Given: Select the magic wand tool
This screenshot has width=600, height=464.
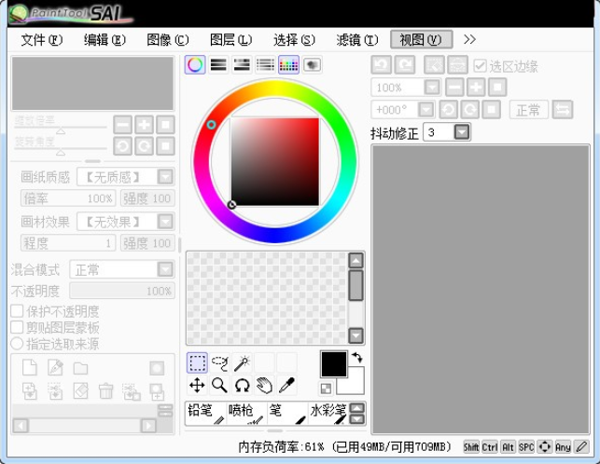Looking at the screenshot, I should coord(241,363).
